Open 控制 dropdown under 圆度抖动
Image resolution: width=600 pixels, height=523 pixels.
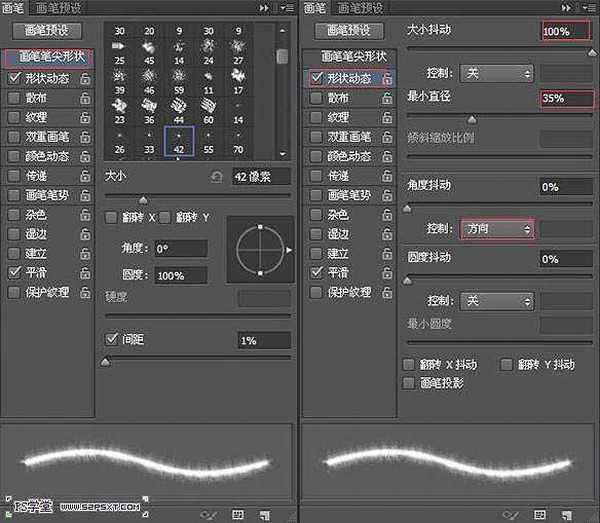pos(497,301)
